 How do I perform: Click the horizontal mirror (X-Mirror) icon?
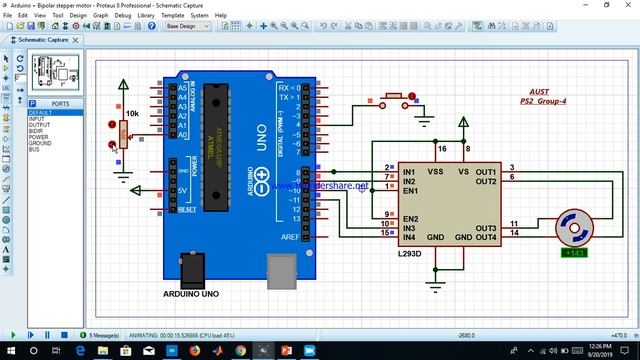(x=20, y=90)
